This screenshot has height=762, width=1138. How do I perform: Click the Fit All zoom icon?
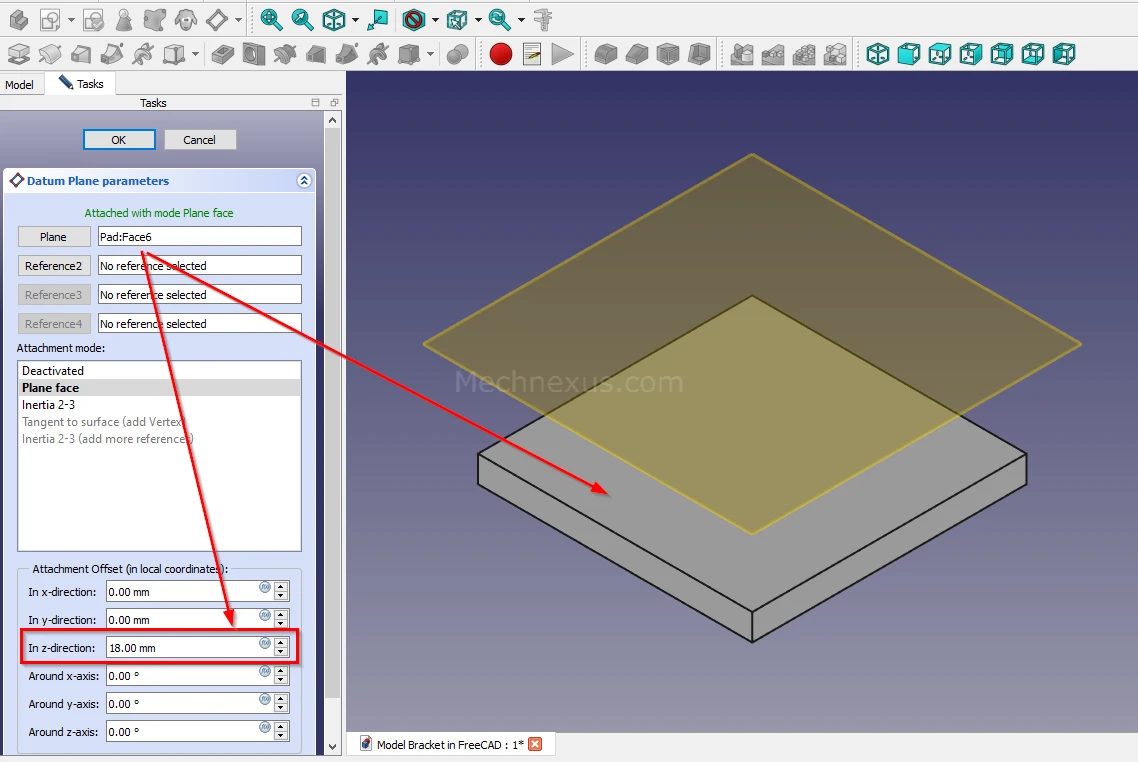point(271,19)
